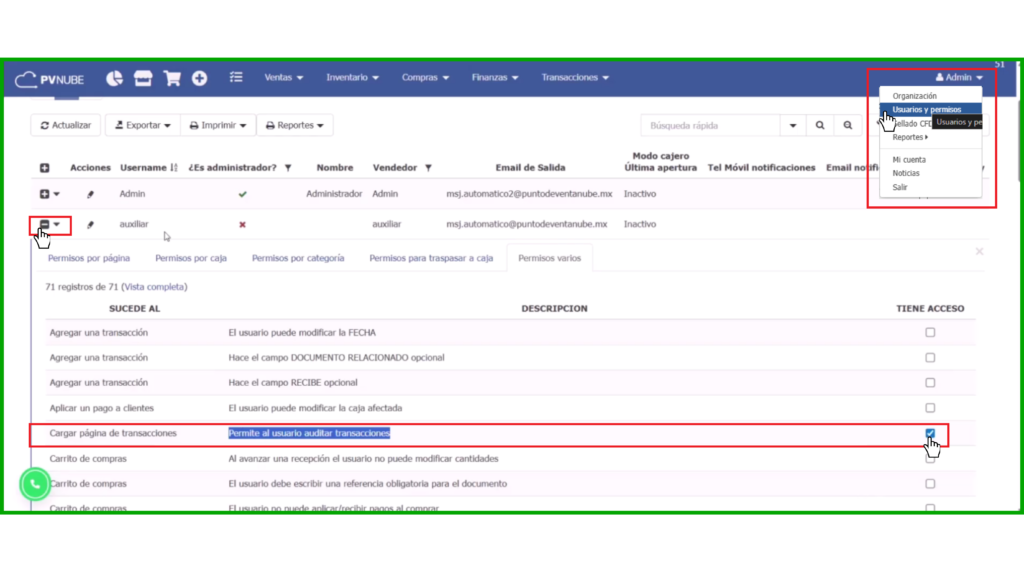This screenshot has width=1024, height=576.
Task: Click the shopping cart icon
Action: [x=172, y=78]
